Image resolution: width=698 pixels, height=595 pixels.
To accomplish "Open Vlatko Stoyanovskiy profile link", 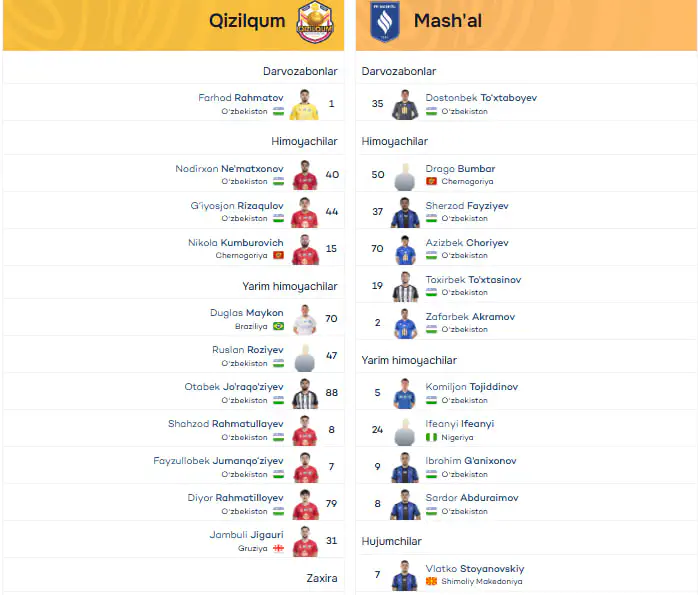I will point(475,568).
